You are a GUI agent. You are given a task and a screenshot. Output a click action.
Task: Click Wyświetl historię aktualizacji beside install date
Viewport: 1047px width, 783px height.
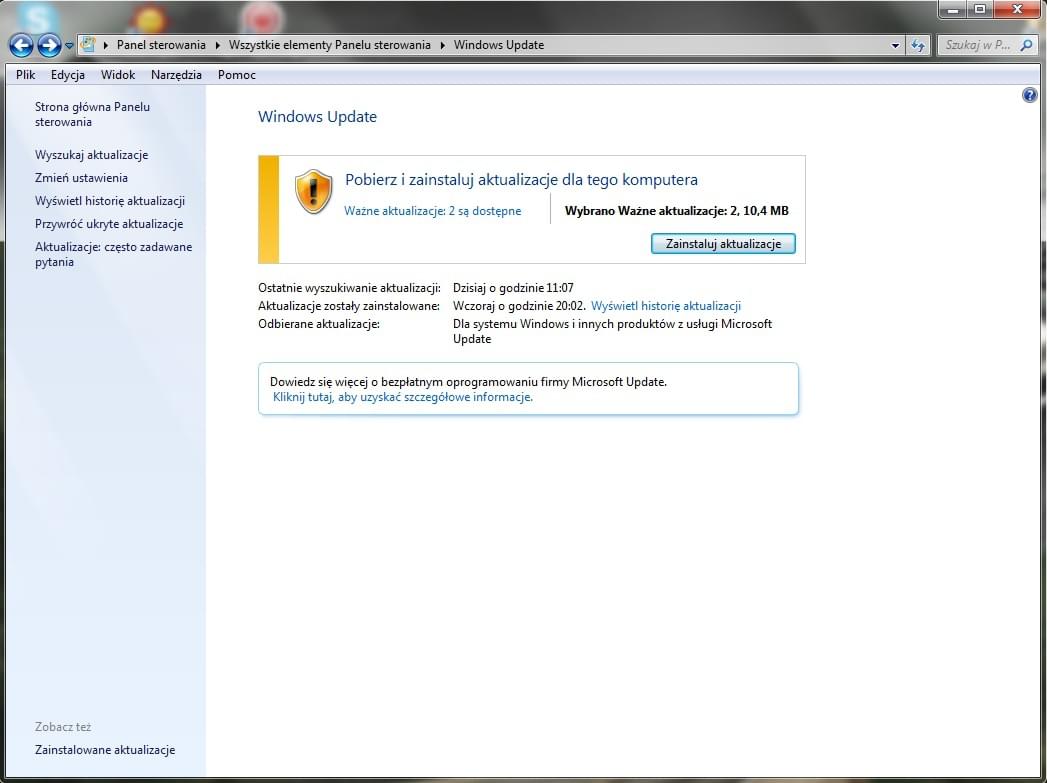[x=666, y=306]
